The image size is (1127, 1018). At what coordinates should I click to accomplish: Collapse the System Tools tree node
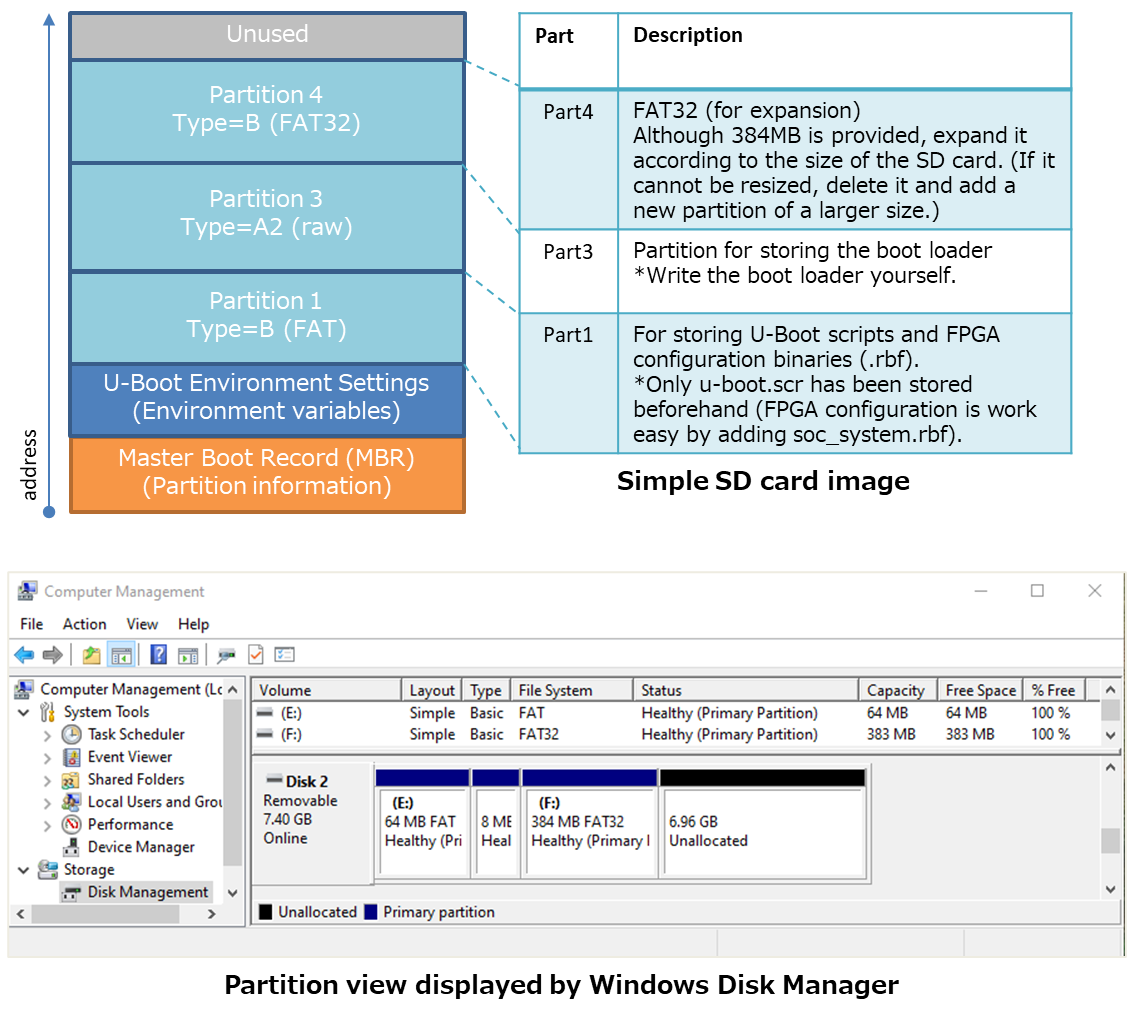tap(24, 713)
